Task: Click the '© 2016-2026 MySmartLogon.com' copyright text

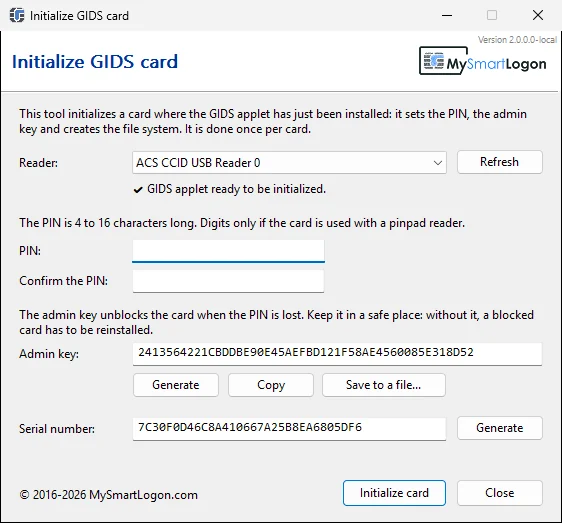Action: [x=108, y=495]
